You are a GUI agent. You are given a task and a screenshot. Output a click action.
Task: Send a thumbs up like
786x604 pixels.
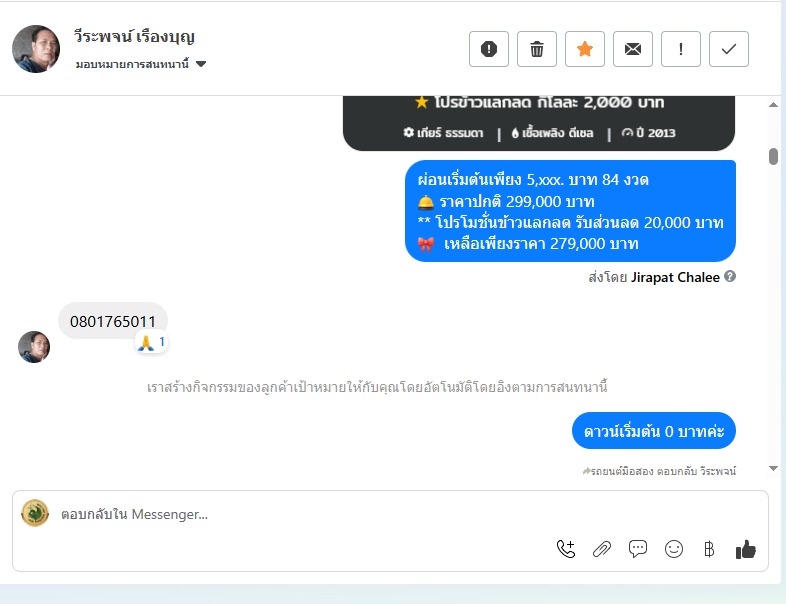pyautogui.click(x=745, y=549)
